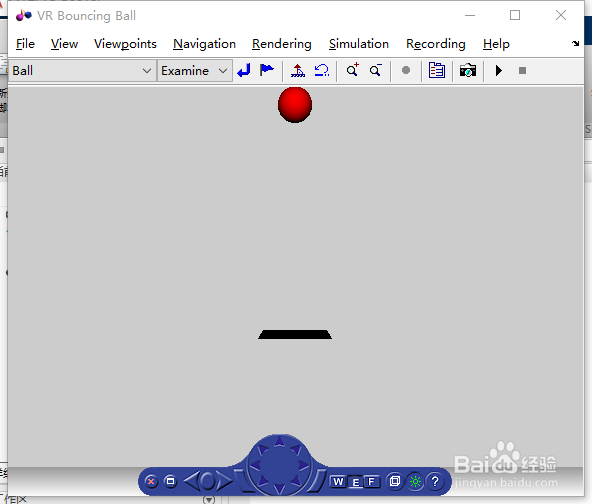Viewport: 592px width, 504px height.
Task: Open the Navigation menu
Action: (x=204, y=44)
